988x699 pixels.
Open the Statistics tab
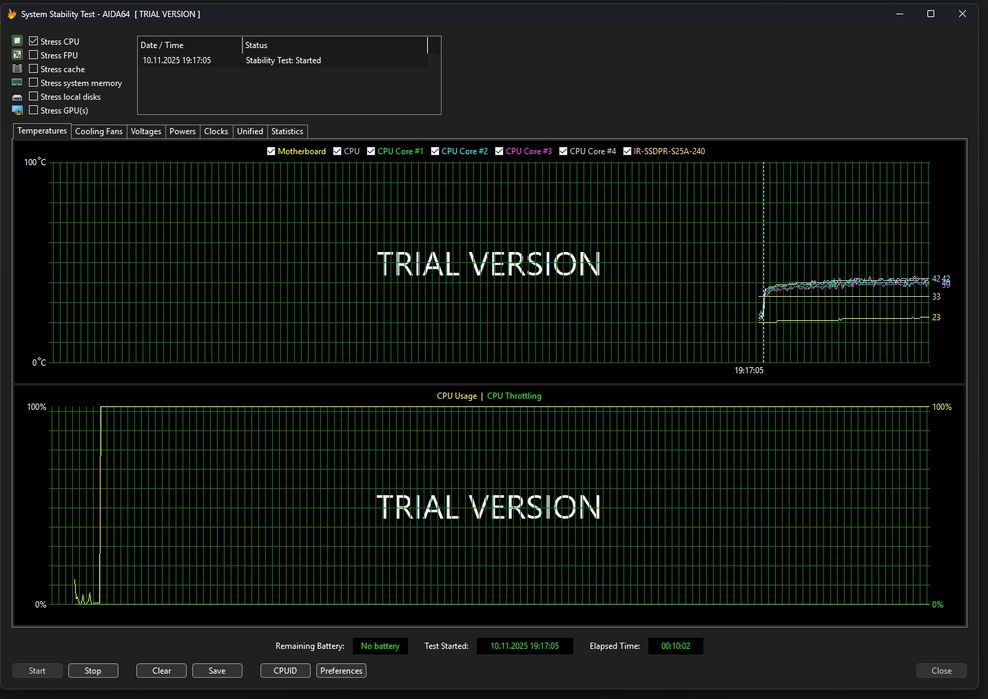click(x=287, y=131)
